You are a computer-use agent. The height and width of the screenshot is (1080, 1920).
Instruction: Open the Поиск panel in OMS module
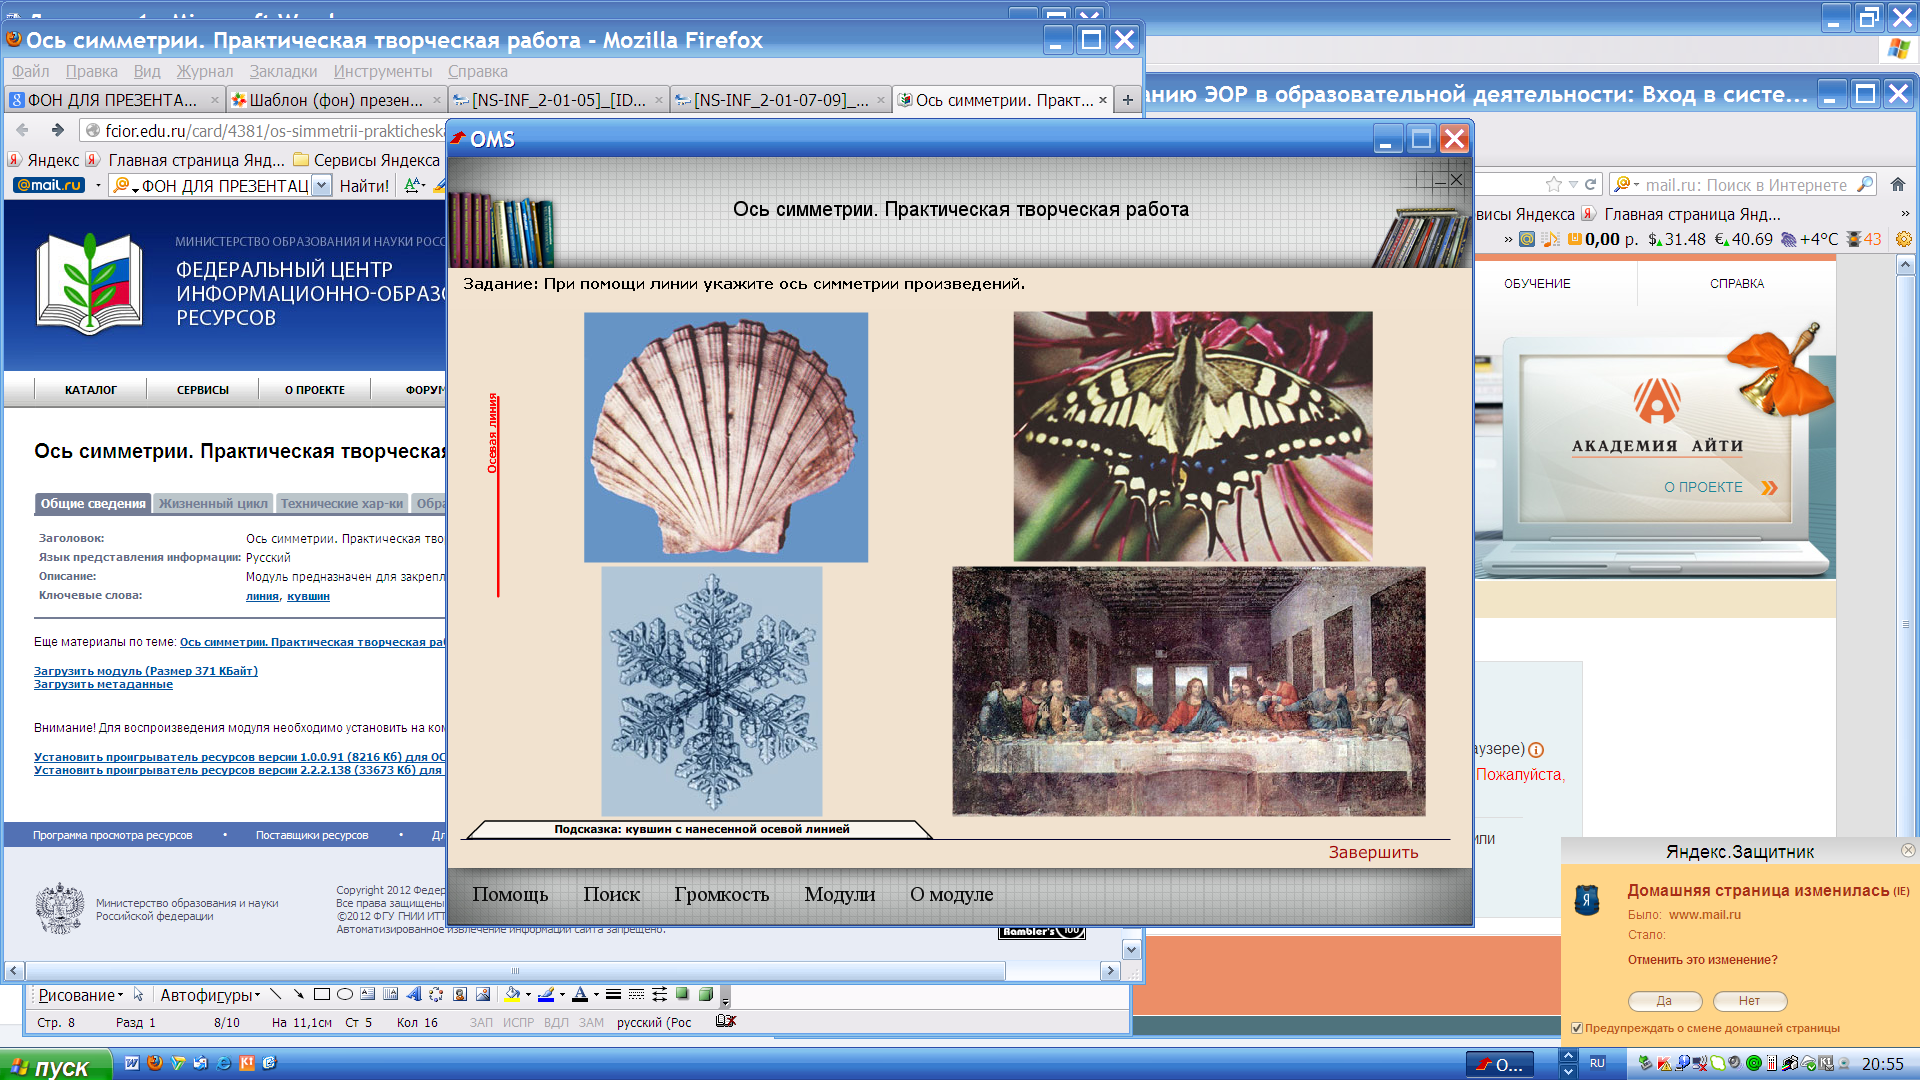(611, 894)
